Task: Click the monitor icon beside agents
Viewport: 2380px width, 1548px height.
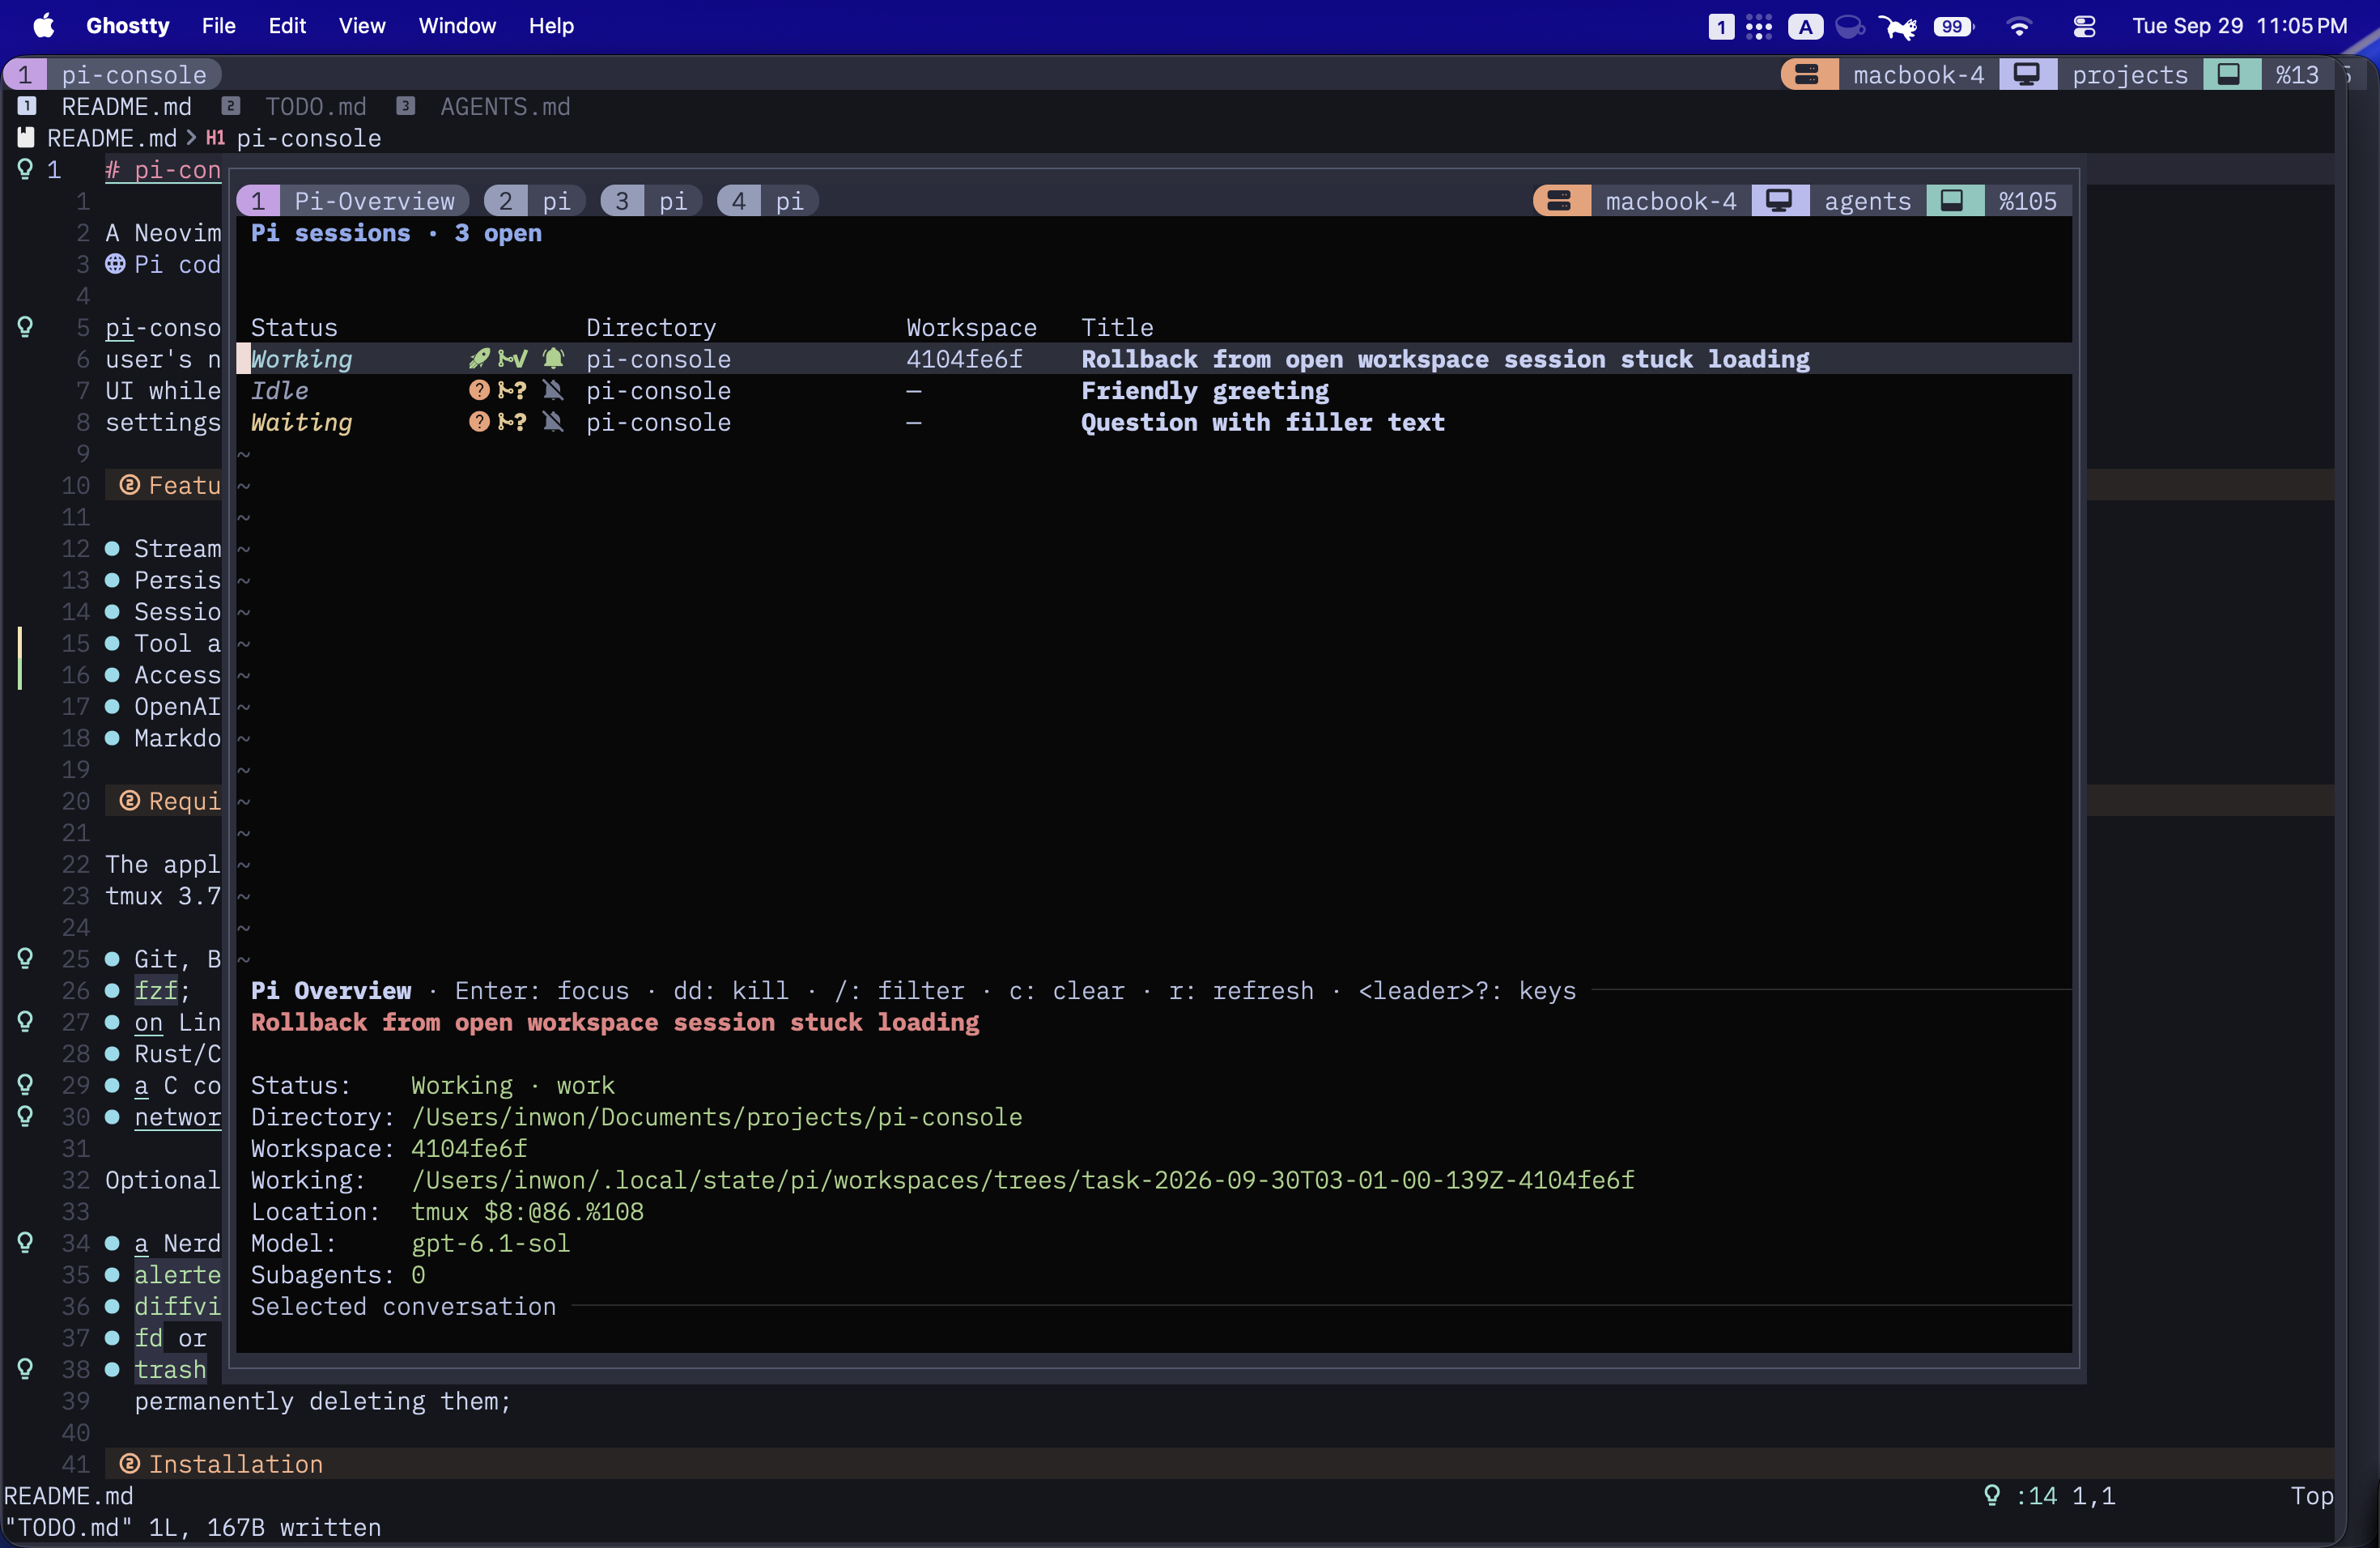Action: tap(1779, 201)
